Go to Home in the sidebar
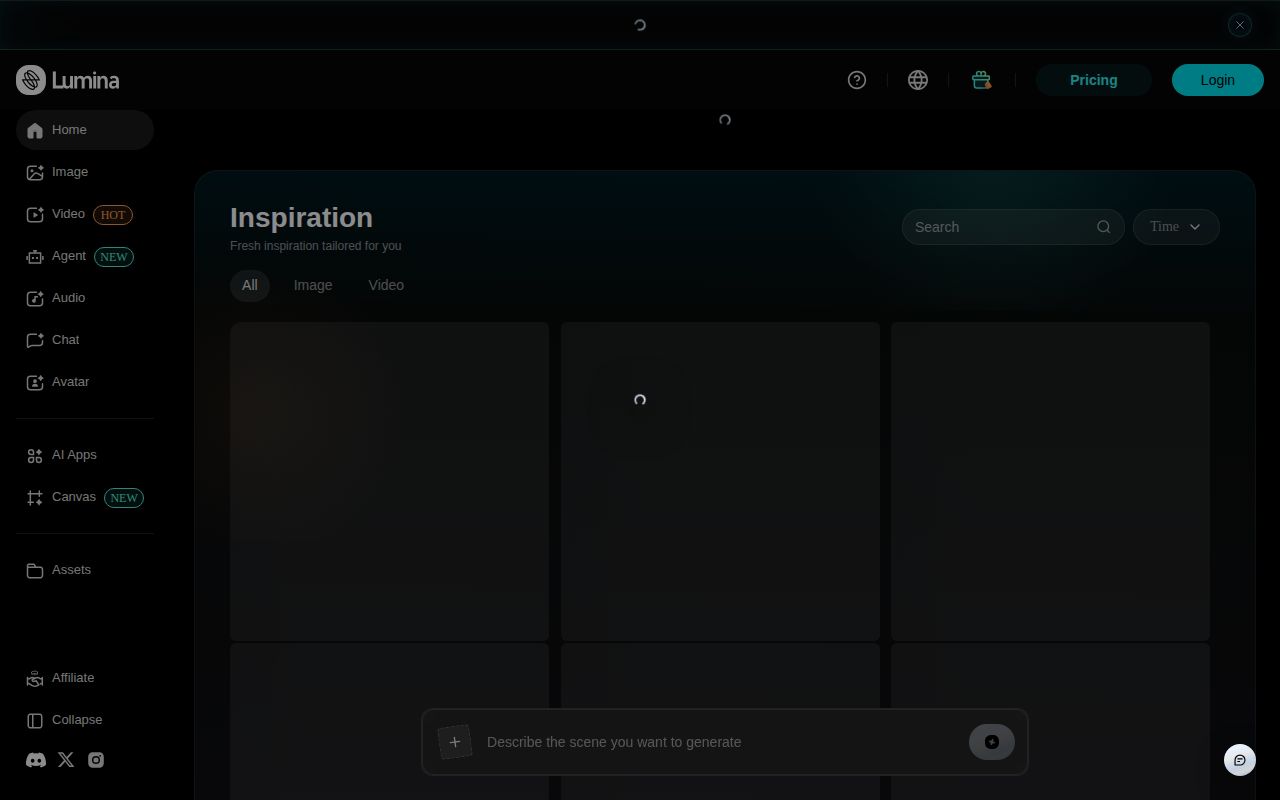 pyautogui.click(x=85, y=130)
